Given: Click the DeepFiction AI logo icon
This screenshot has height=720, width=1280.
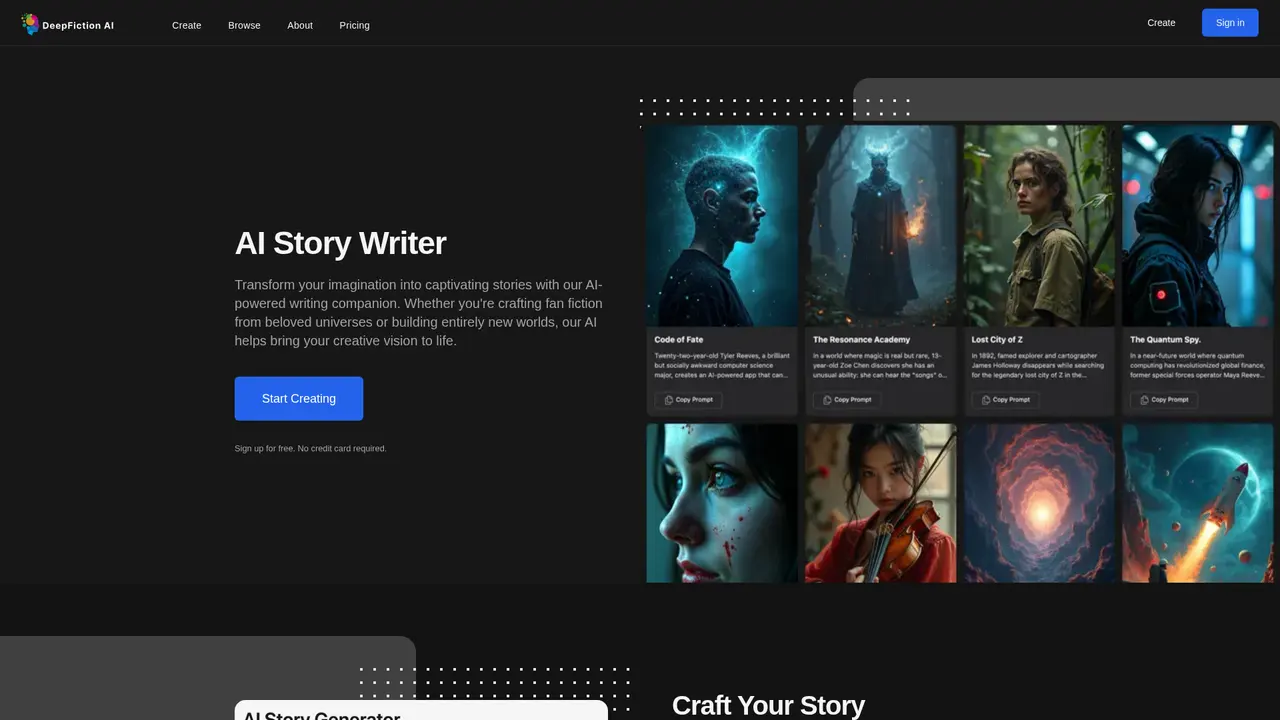Looking at the screenshot, I should click(30, 24).
